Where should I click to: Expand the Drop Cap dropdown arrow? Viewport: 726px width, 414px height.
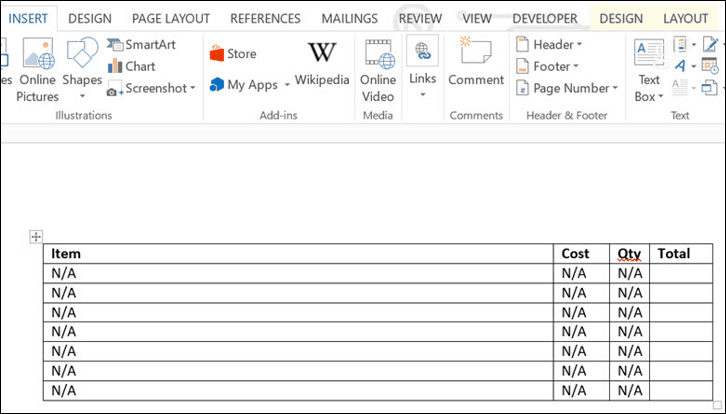pyautogui.click(x=694, y=88)
